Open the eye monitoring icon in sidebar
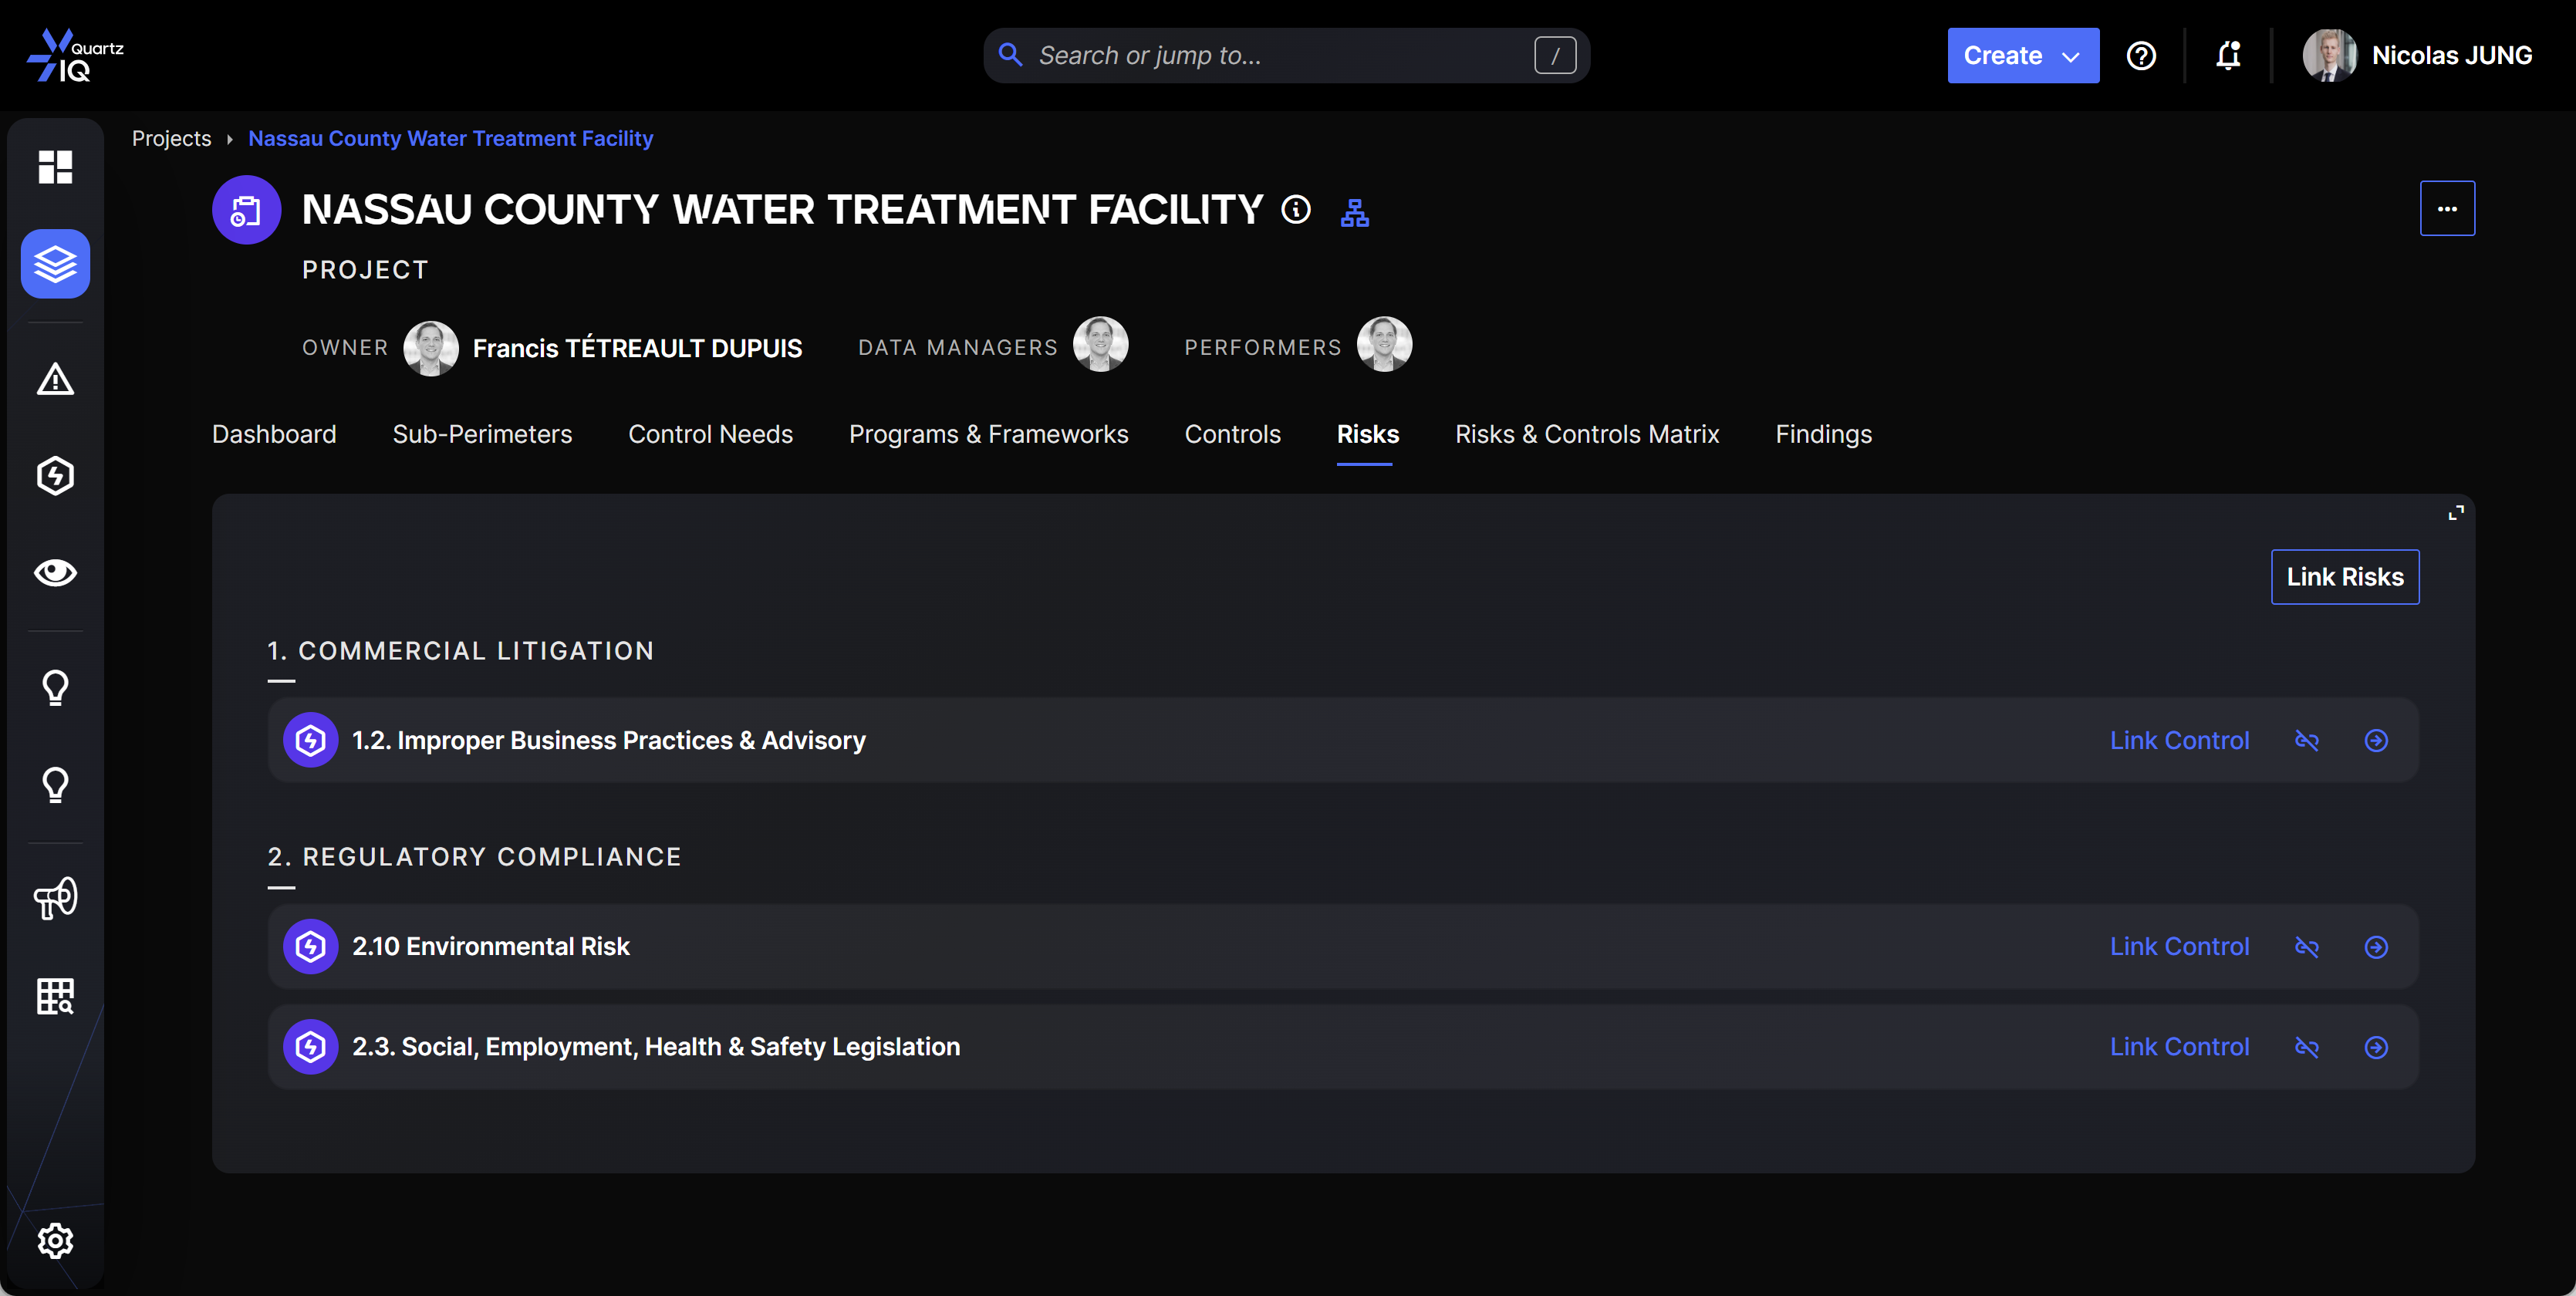This screenshot has width=2576, height=1296. point(55,572)
